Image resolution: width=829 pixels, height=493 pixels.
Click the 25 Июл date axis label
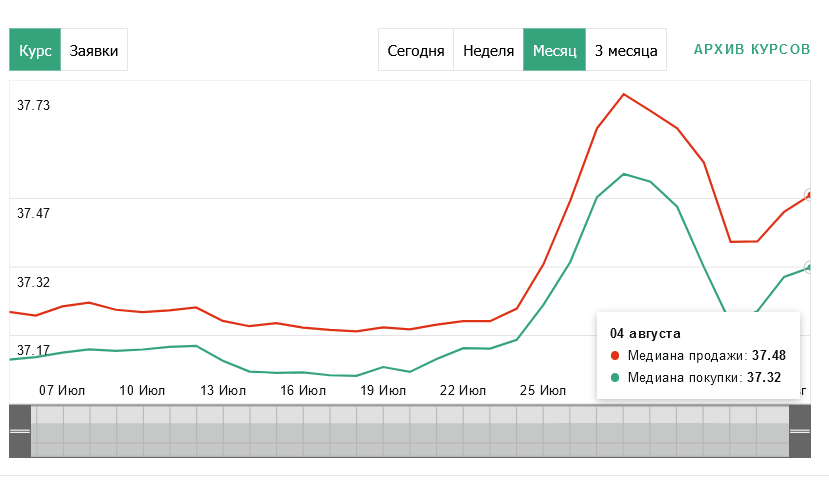(543, 390)
